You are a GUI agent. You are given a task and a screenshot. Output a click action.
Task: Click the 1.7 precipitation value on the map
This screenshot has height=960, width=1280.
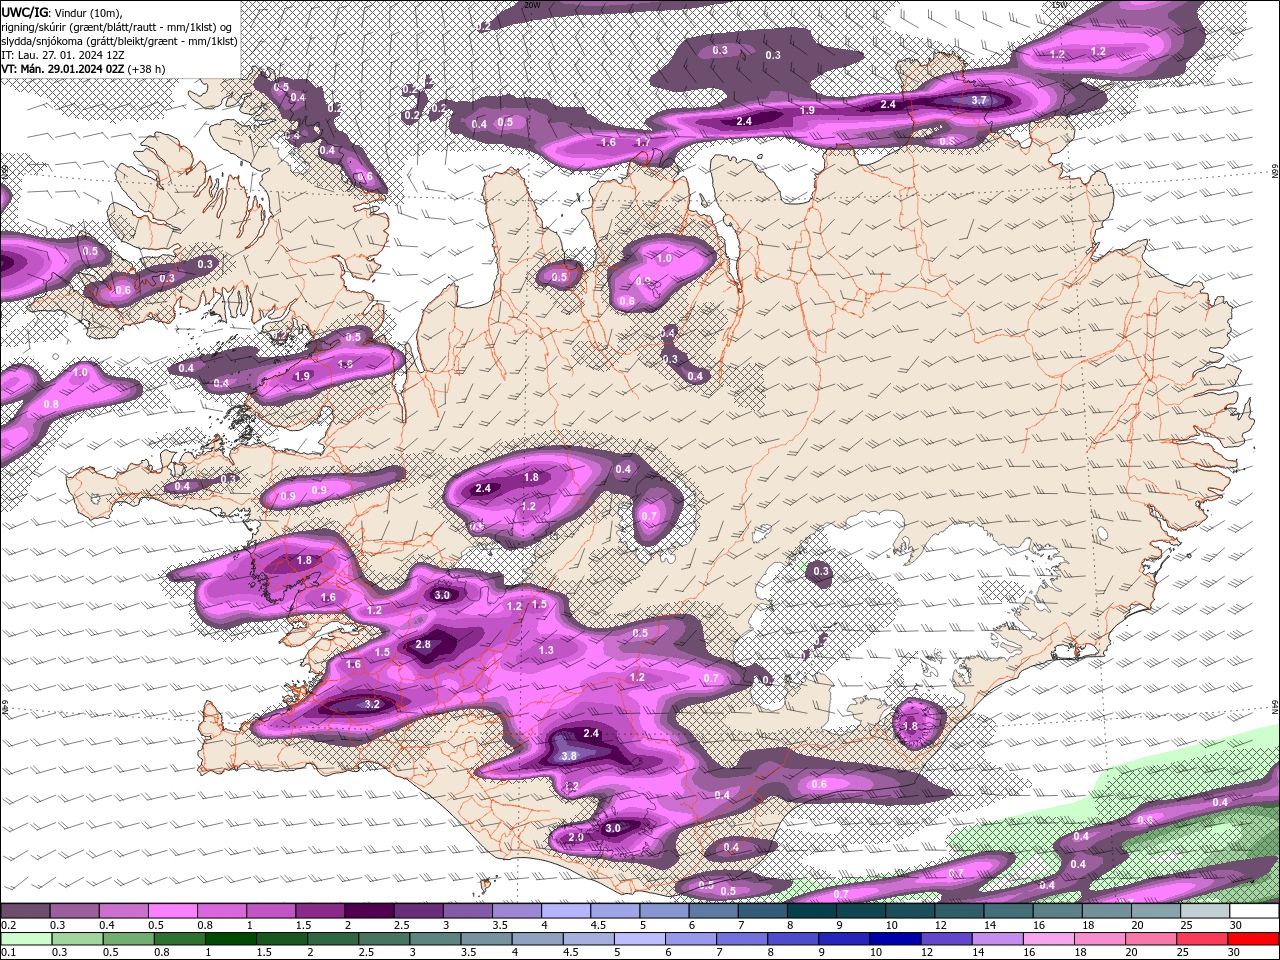point(643,142)
